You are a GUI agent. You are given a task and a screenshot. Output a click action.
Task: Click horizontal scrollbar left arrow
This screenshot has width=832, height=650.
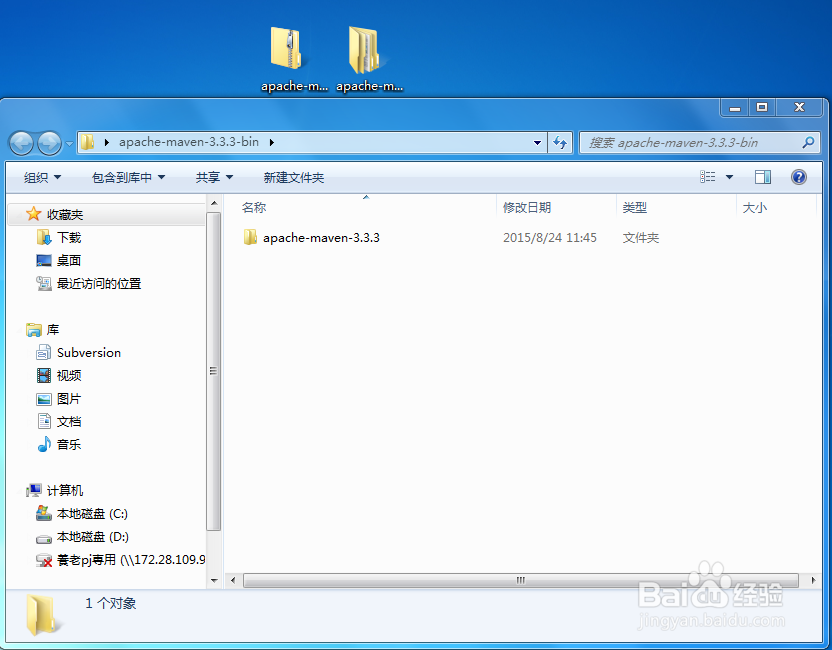tap(233, 580)
